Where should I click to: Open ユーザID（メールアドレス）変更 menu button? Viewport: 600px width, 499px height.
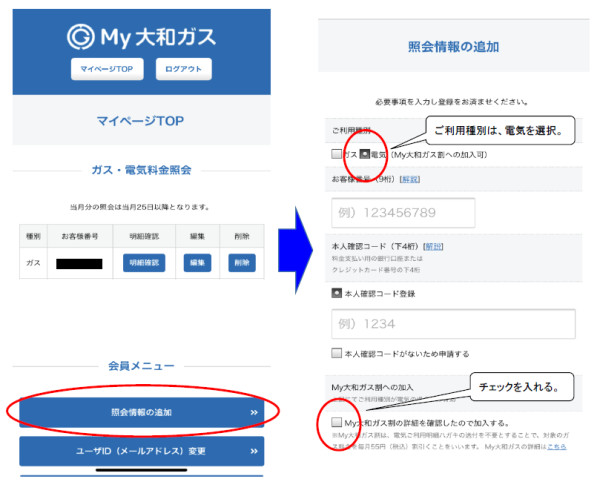coord(142,451)
